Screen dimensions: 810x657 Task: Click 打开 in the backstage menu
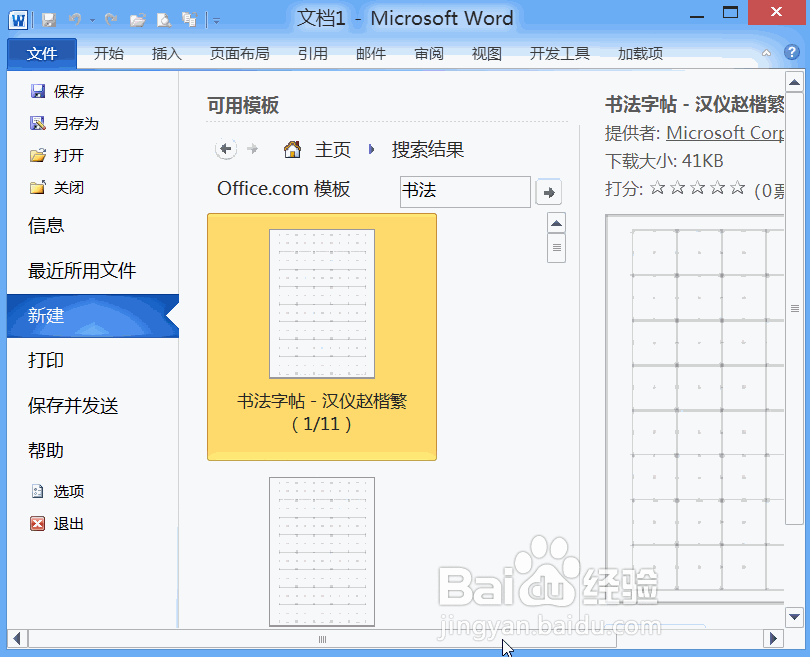click(x=57, y=155)
